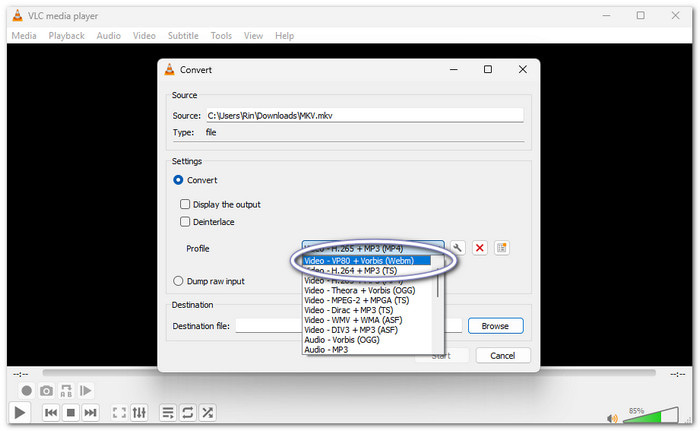Click VLC cone icon in main title bar
Image resolution: width=700 pixels, height=431 pixels.
(x=17, y=16)
